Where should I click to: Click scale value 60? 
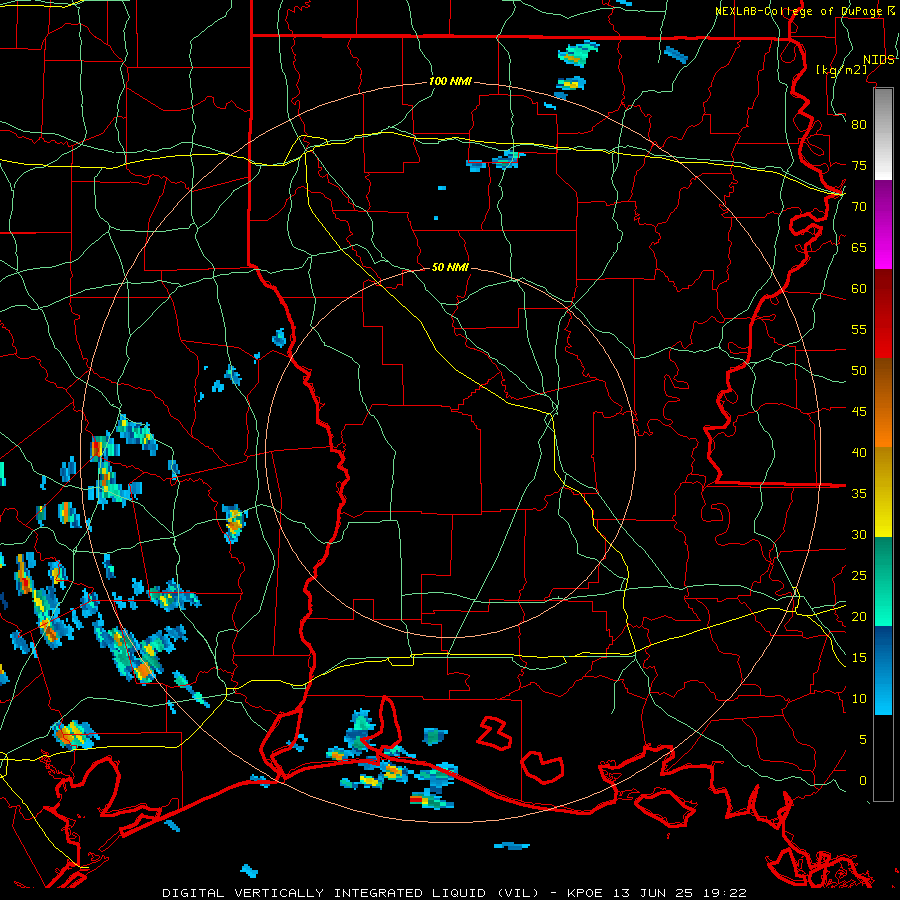859,289
